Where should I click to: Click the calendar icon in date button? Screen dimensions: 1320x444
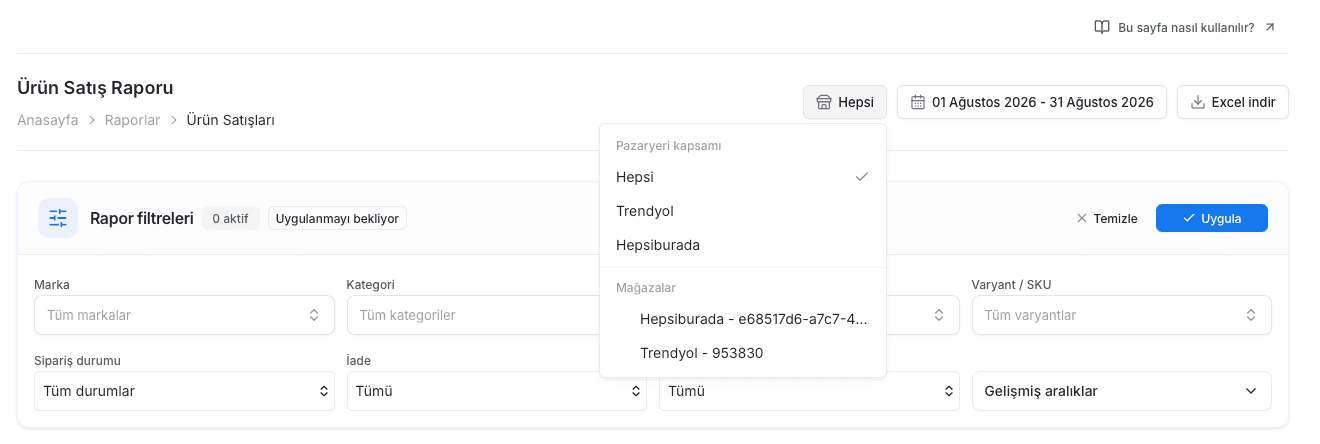[x=918, y=102]
